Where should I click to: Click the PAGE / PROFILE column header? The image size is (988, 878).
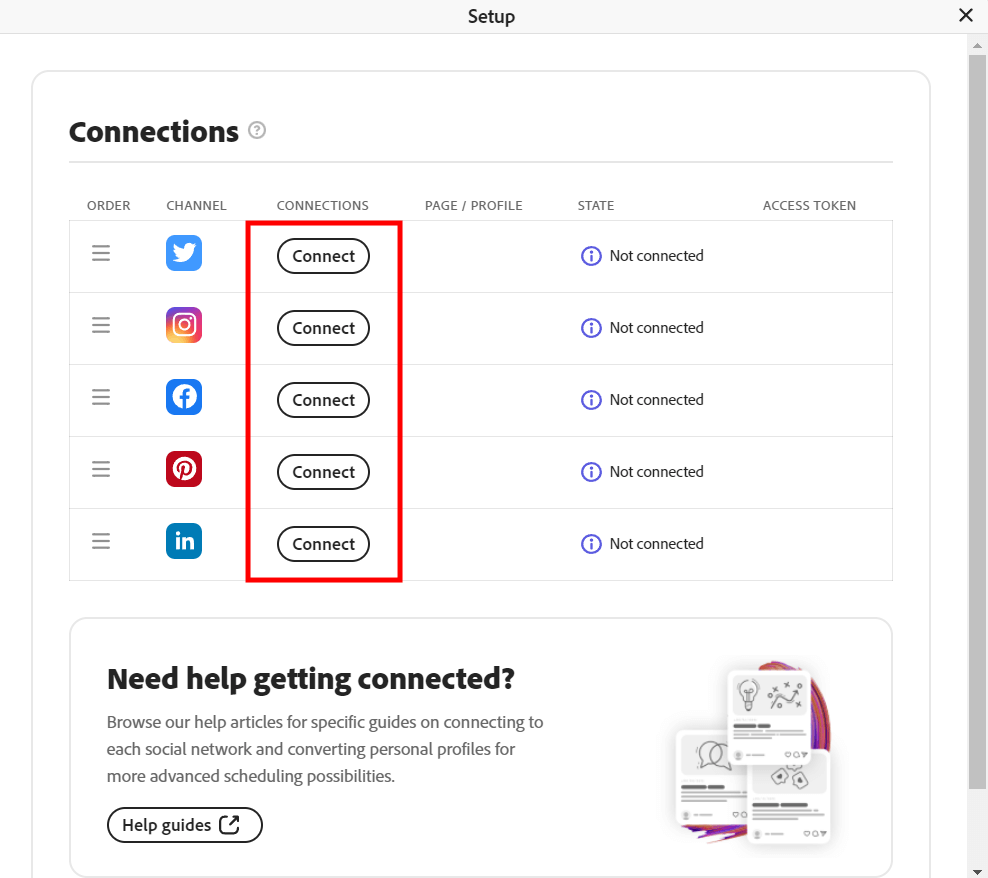point(474,205)
